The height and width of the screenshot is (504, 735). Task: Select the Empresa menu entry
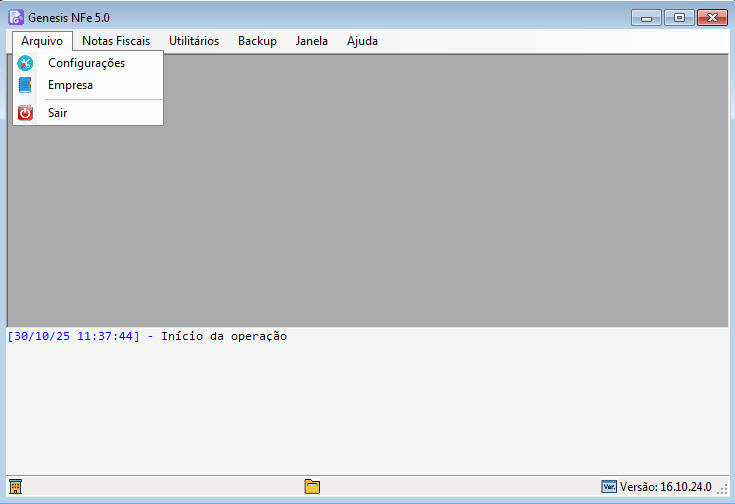[x=70, y=86]
